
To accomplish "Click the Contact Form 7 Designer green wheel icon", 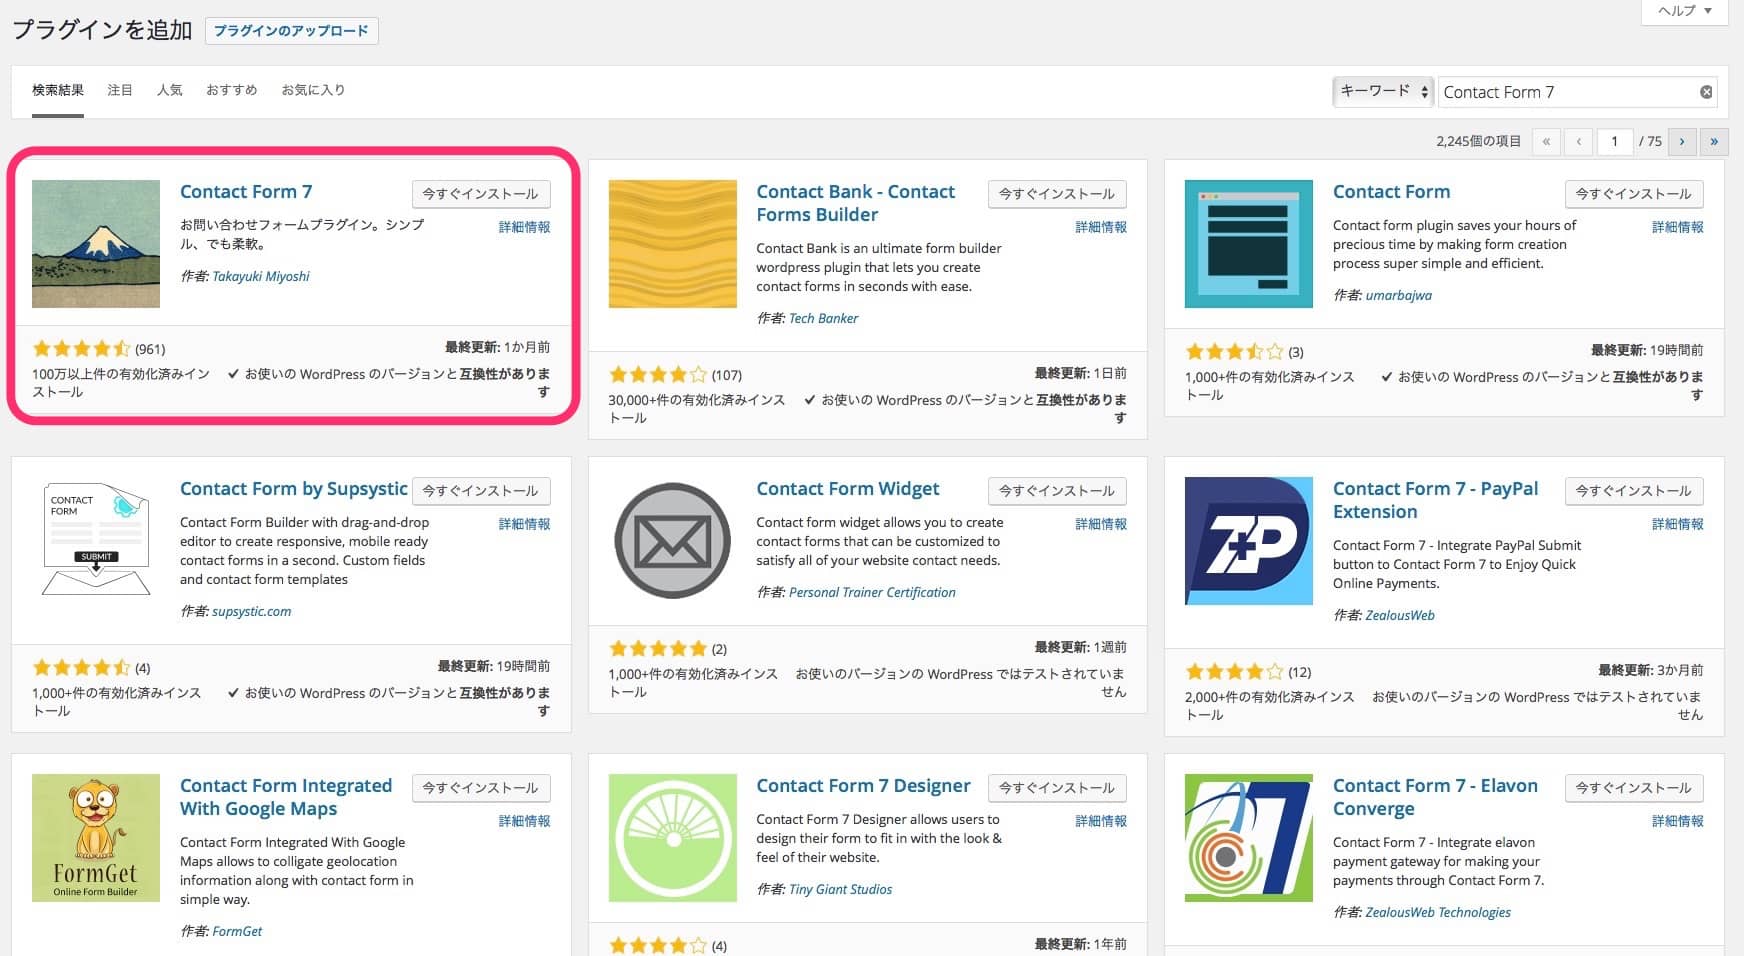I will [672, 837].
